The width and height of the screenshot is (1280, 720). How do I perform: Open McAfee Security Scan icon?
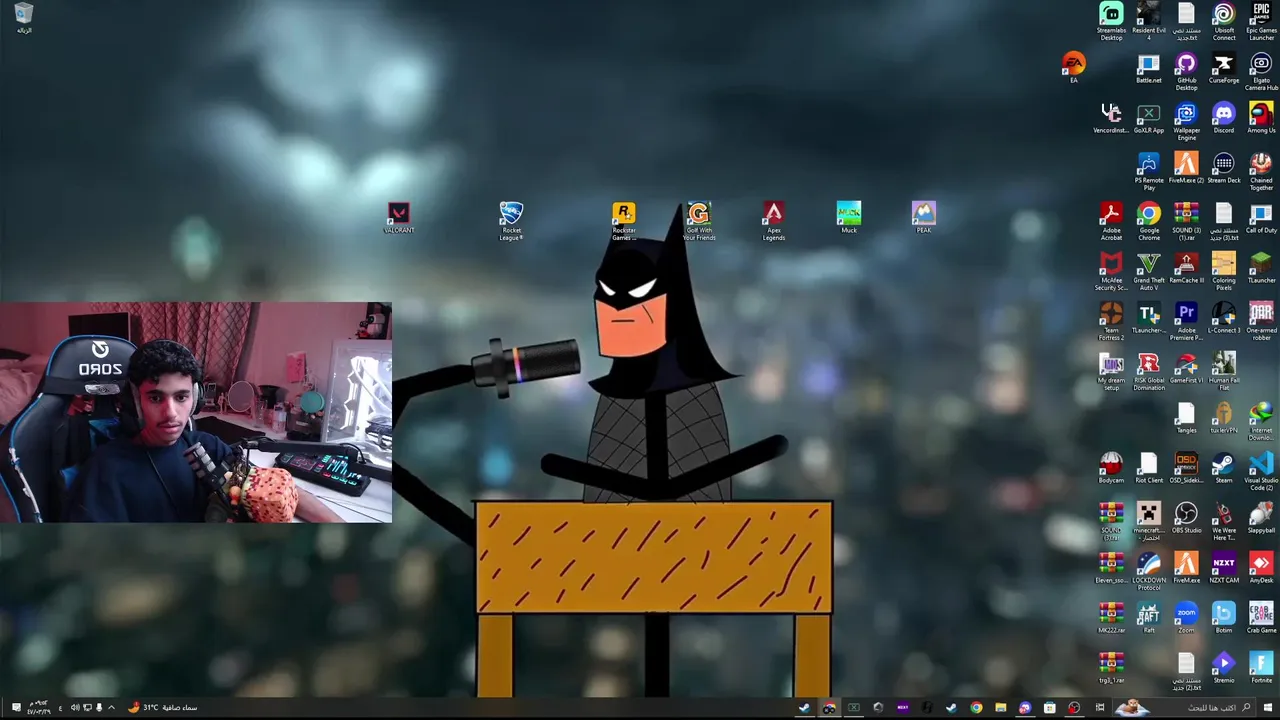1111,271
